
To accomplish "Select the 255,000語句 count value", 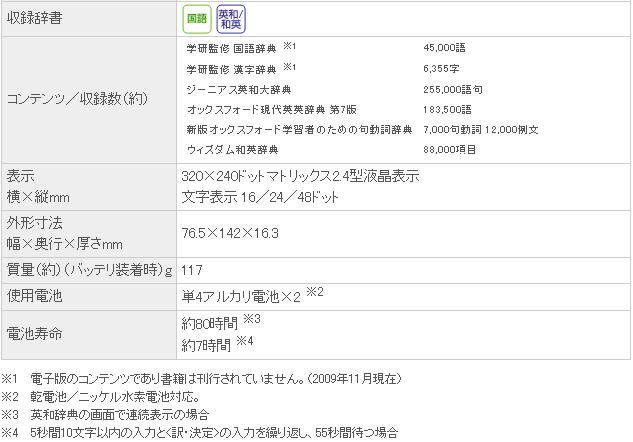I will coord(453,89).
